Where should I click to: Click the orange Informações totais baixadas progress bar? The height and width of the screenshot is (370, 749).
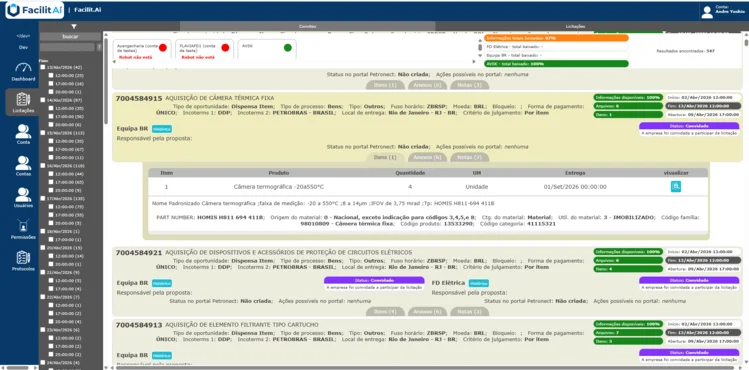pyautogui.click(x=556, y=38)
